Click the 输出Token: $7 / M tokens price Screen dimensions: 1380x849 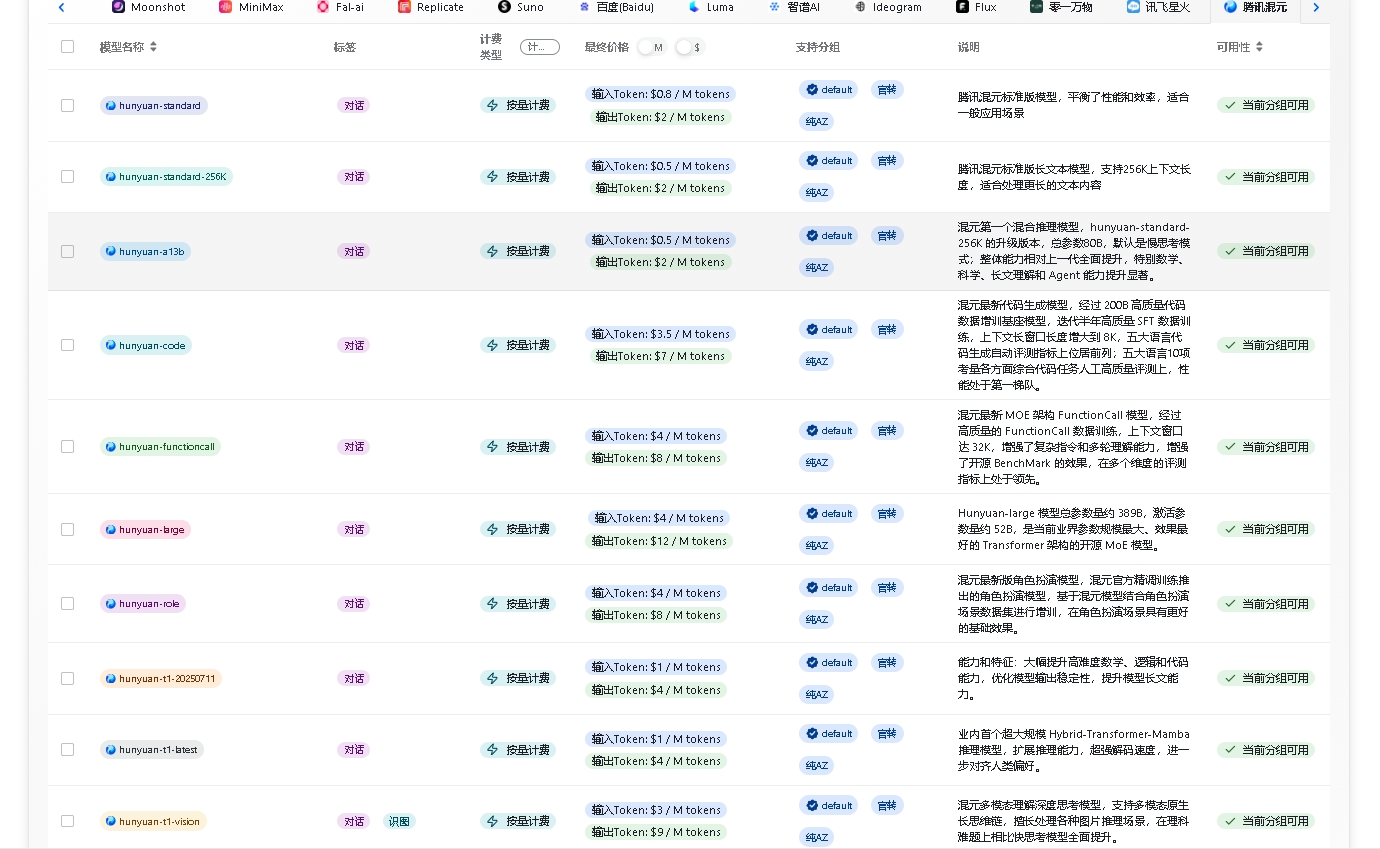[660, 356]
